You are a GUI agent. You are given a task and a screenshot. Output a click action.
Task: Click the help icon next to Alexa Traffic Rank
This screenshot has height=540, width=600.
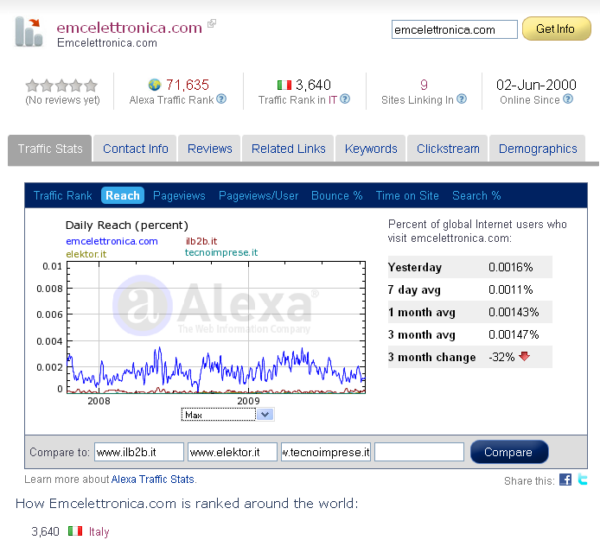point(221,99)
